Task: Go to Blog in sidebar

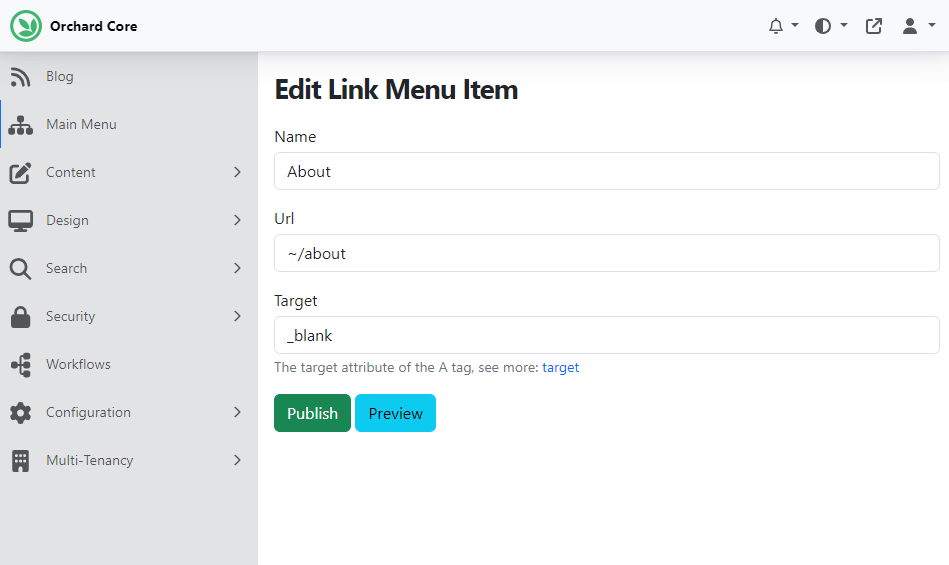Action: click(60, 76)
